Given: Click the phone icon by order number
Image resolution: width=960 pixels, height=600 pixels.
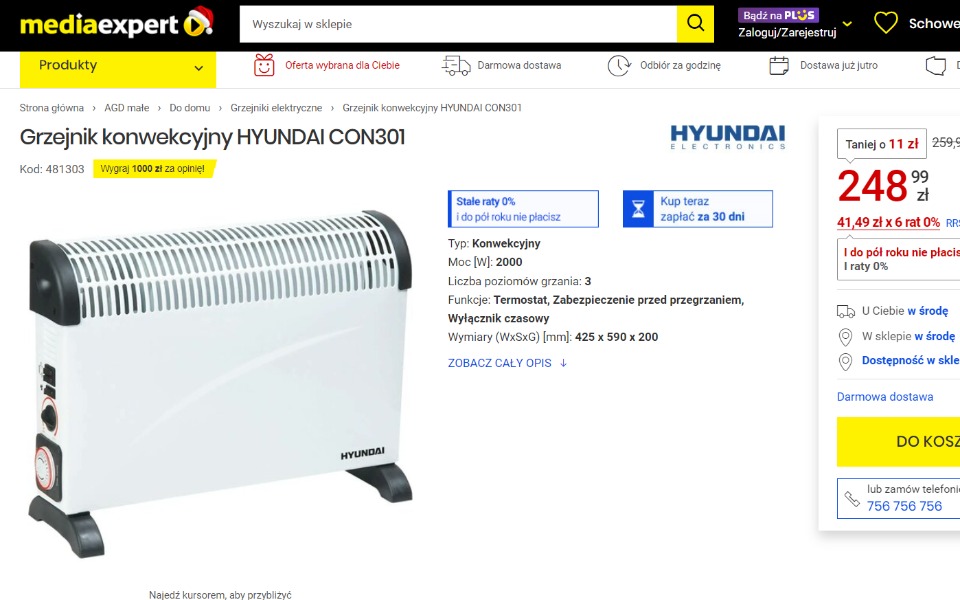Looking at the screenshot, I should click(x=852, y=498).
